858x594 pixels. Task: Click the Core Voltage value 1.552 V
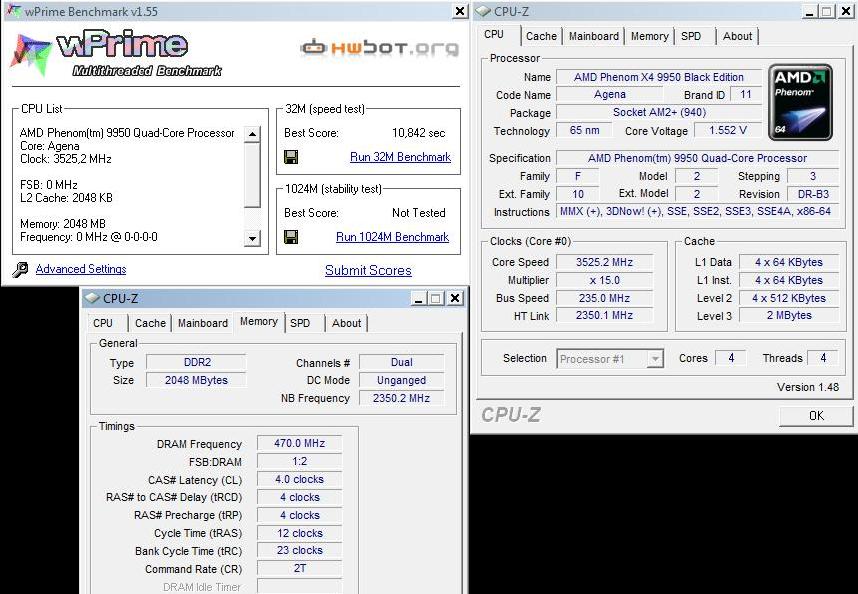coord(728,131)
